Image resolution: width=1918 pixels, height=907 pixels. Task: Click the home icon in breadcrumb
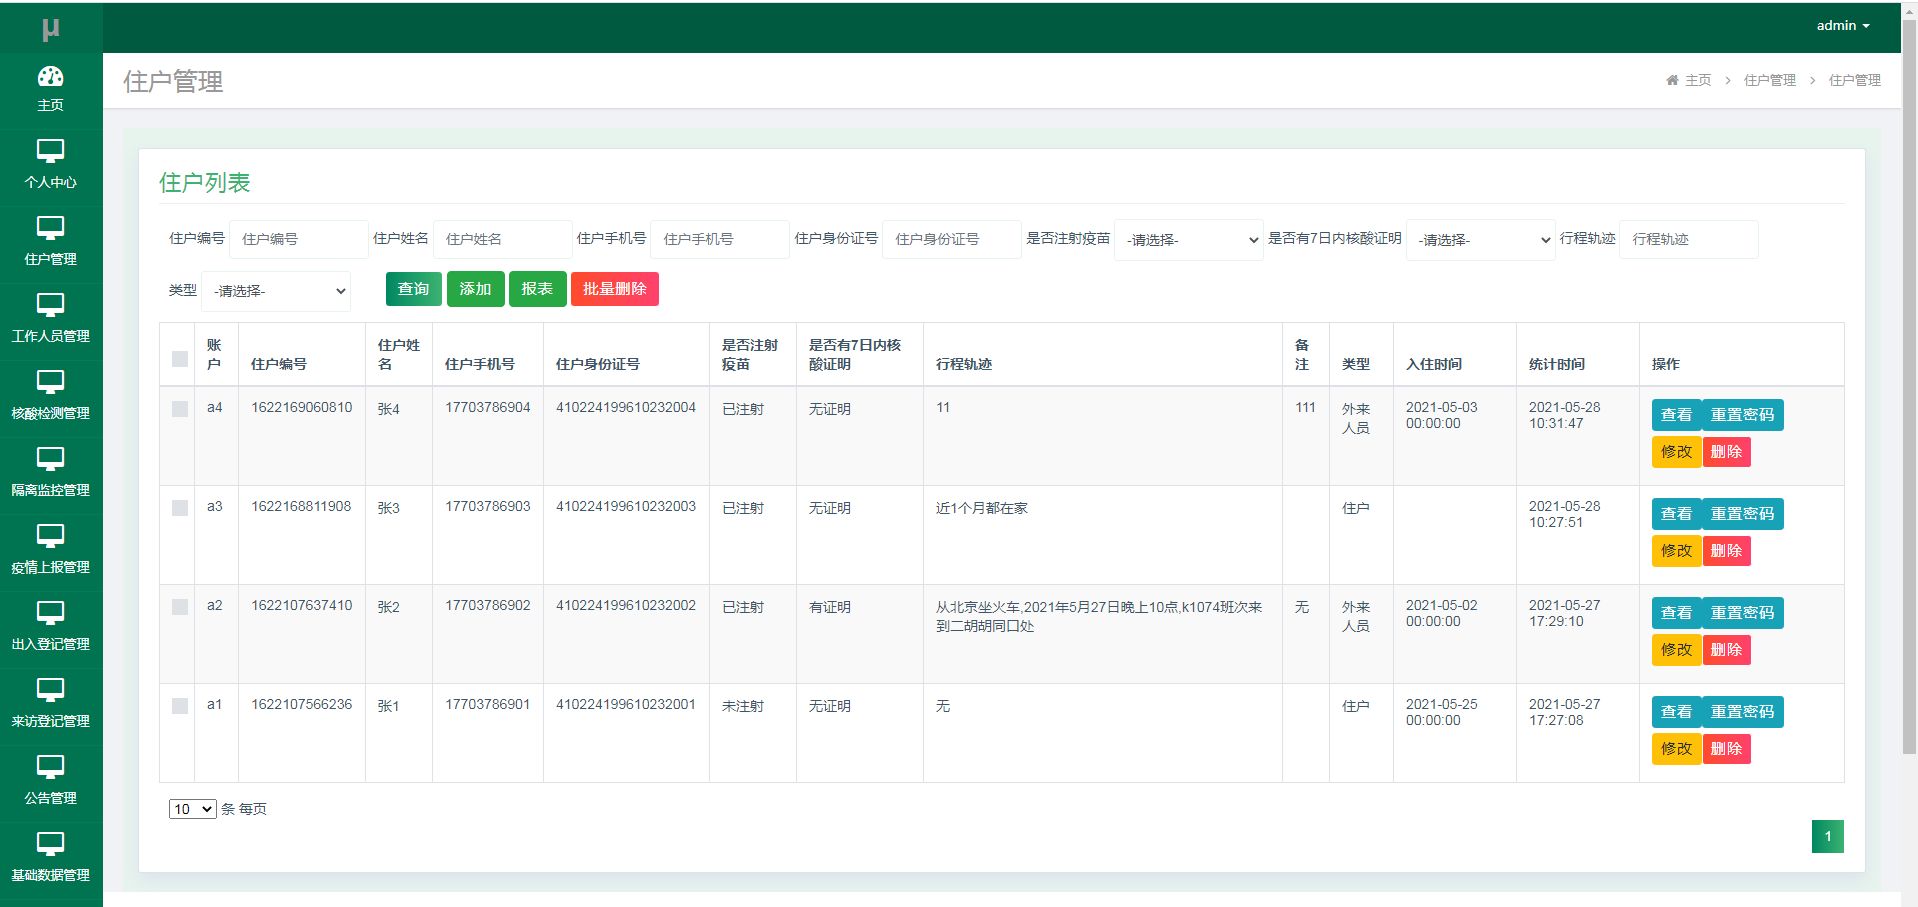[x=1672, y=80]
